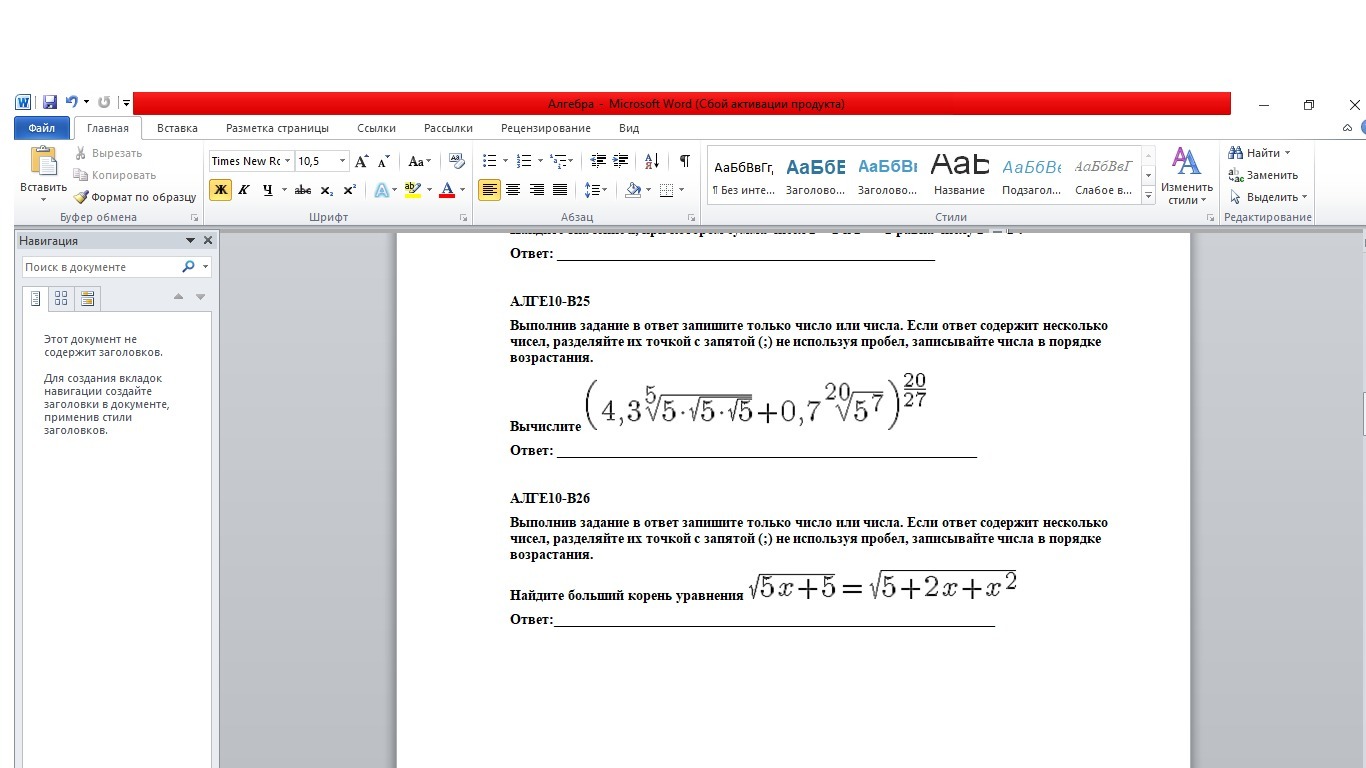This screenshot has height=768, width=1366.
Task: Expand the styles gallery (More arrow)
Action: point(1148,197)
